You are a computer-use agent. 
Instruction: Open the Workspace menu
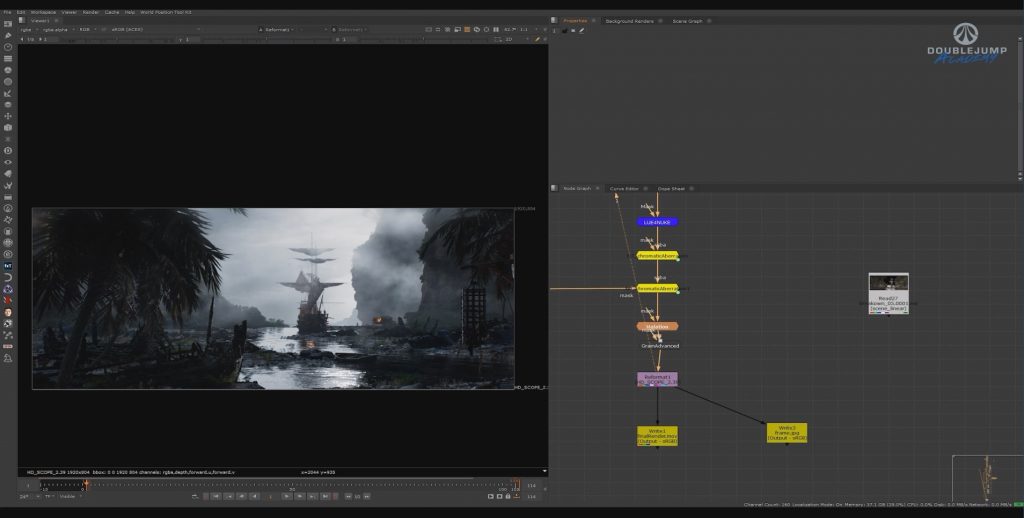[43, 12]
